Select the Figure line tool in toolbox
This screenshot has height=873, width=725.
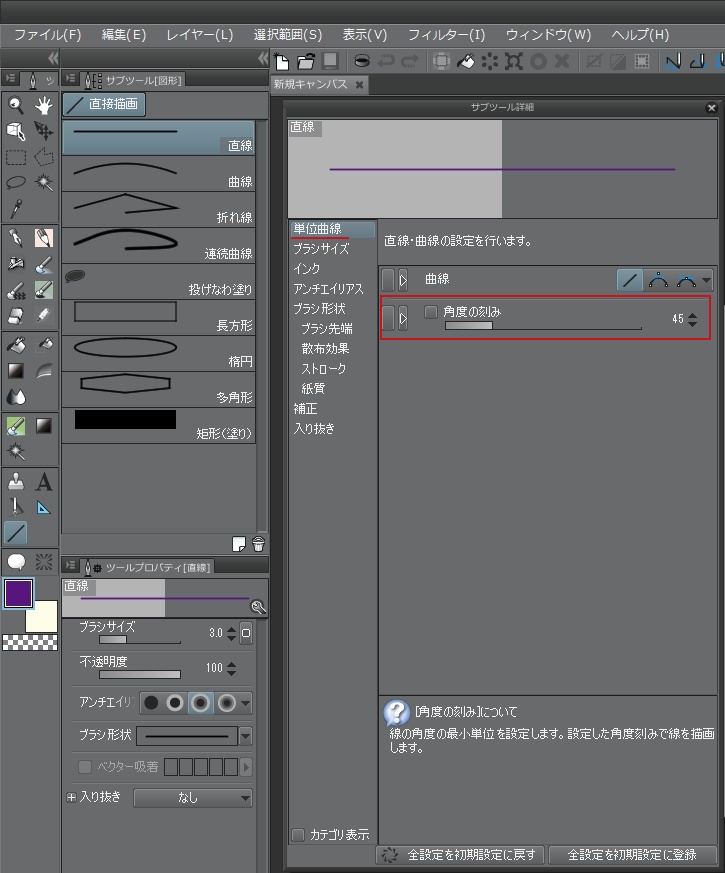tap(16, 533)
